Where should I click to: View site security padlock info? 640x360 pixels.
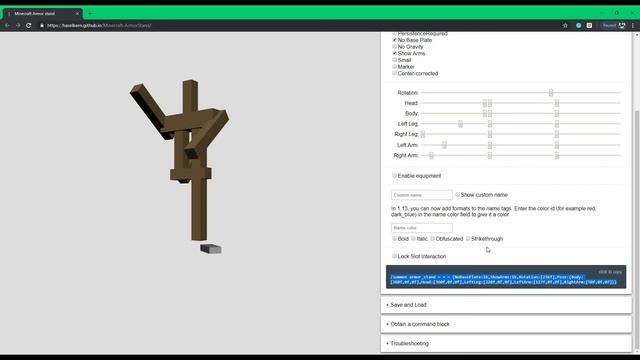pos(42,25)
